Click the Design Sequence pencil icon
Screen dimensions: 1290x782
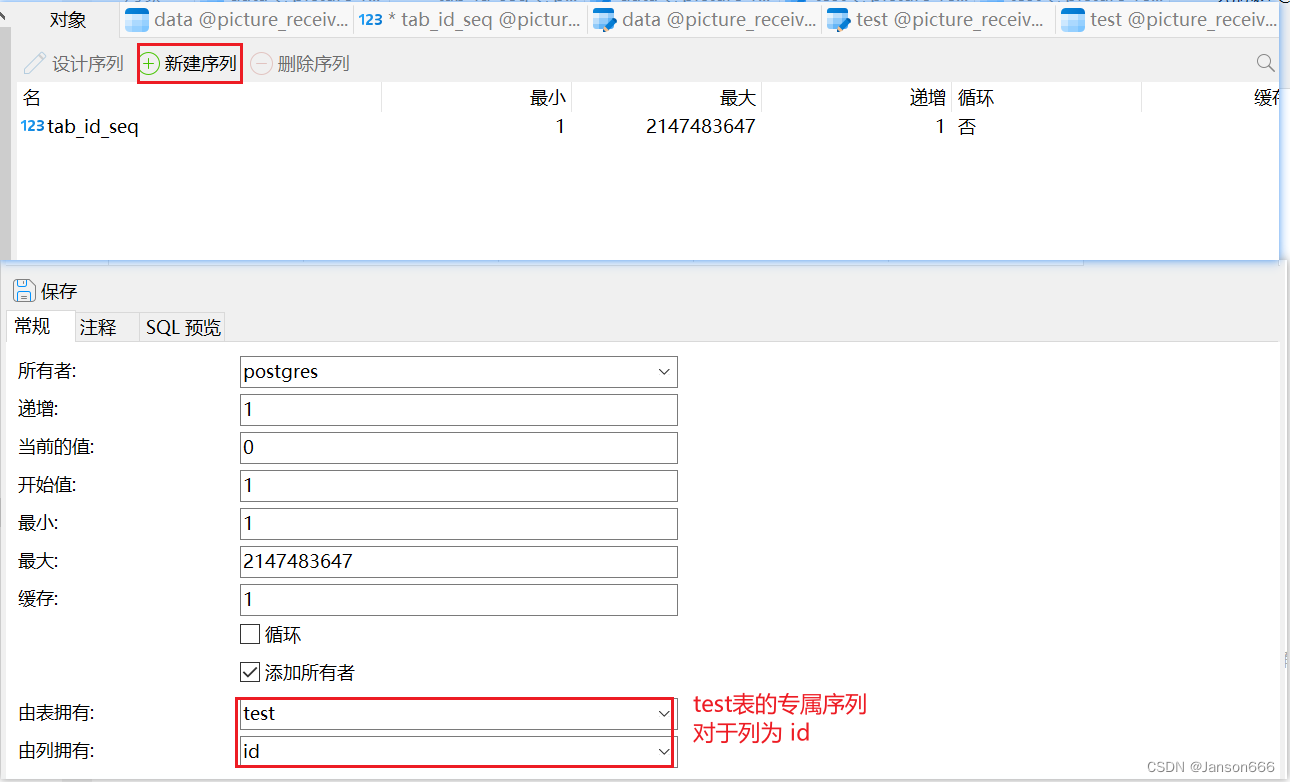[x=35, y=64]
